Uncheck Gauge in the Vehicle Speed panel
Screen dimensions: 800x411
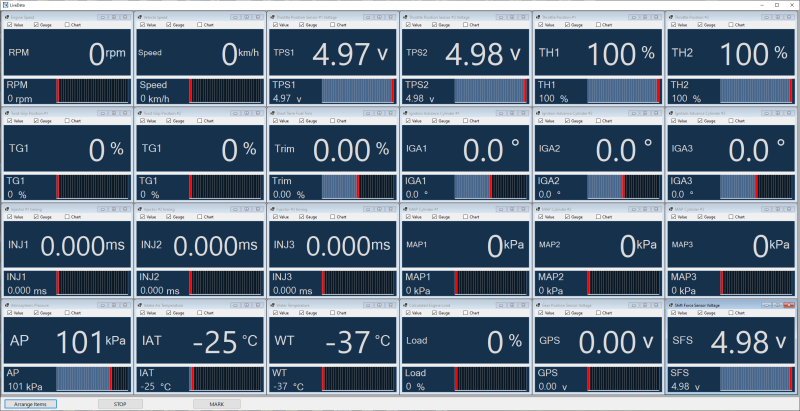coord(169,24)
